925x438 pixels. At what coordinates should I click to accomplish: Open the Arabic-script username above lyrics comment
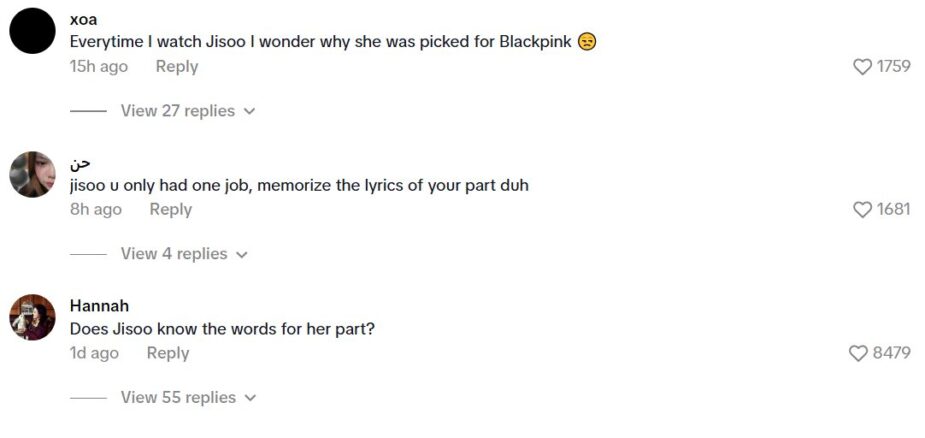[x=80, y=163]
